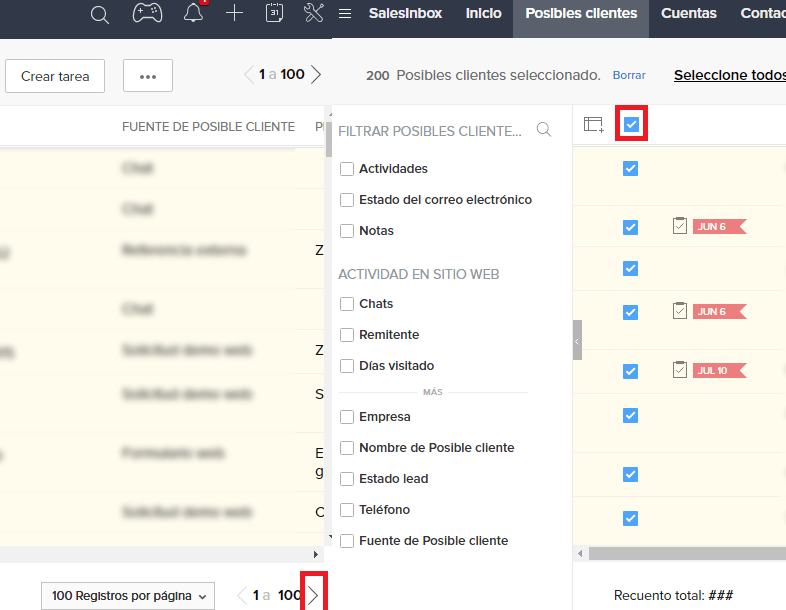This screenshot has width=786, height=610.
Task: Go to next page using bottom arrow
Action: [x=314, y=595]
